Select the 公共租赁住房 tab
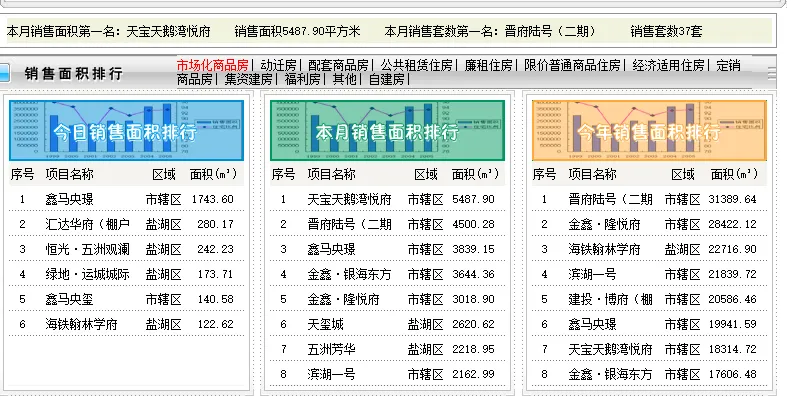This screenshot has height=405, width=791. click(417, 65)
